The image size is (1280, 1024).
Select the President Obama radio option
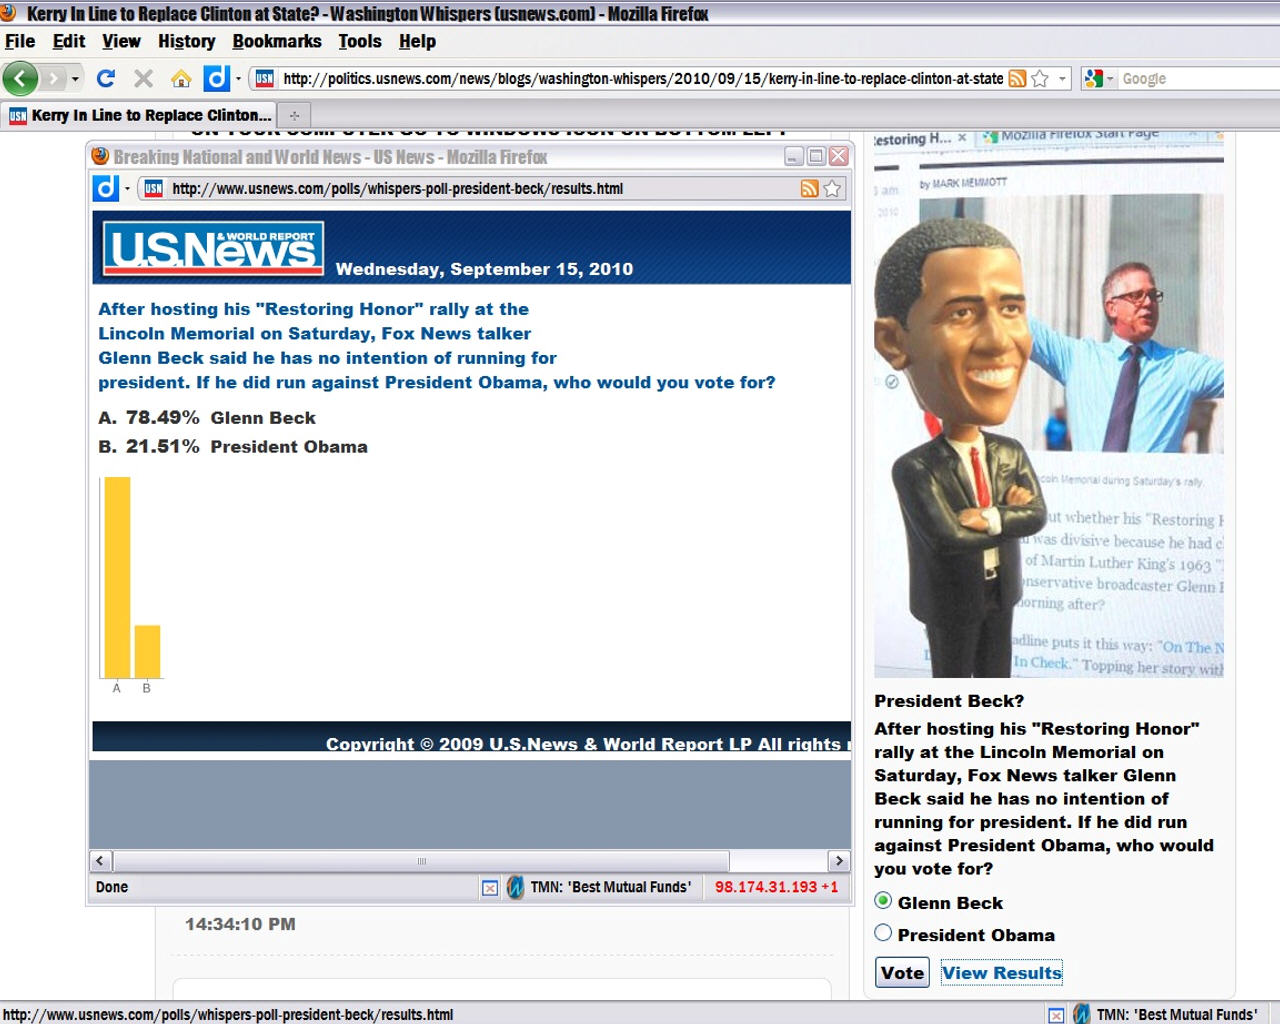point(883,933)
